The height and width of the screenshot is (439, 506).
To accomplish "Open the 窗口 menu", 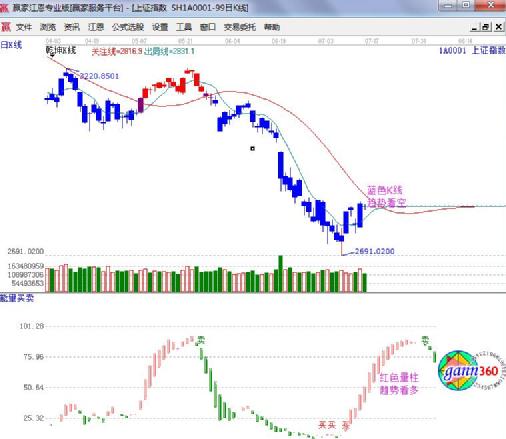I will tap(208, 27).
